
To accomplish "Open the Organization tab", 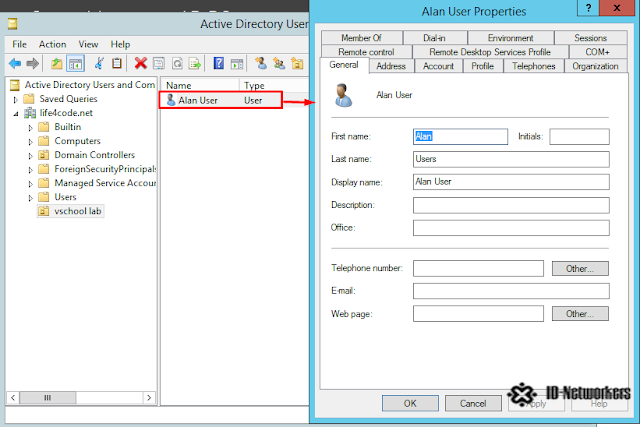I will 595,66.
